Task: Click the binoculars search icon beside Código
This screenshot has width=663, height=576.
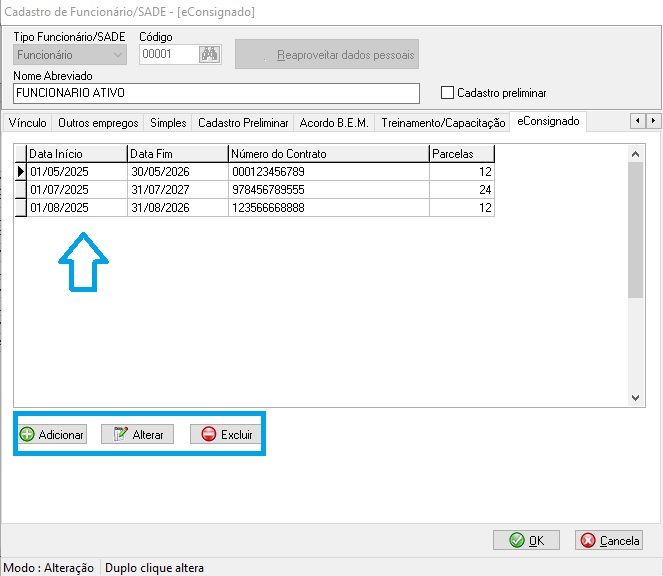Action: 210,54
